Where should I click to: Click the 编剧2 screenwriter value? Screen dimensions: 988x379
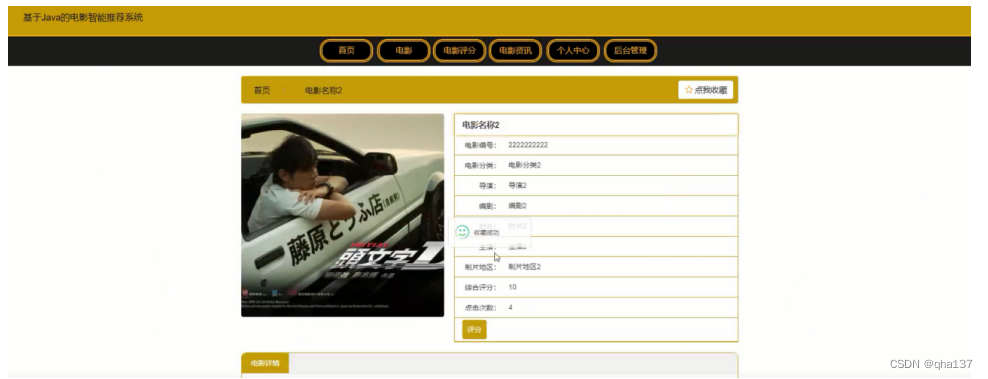[x=517, y=206]
